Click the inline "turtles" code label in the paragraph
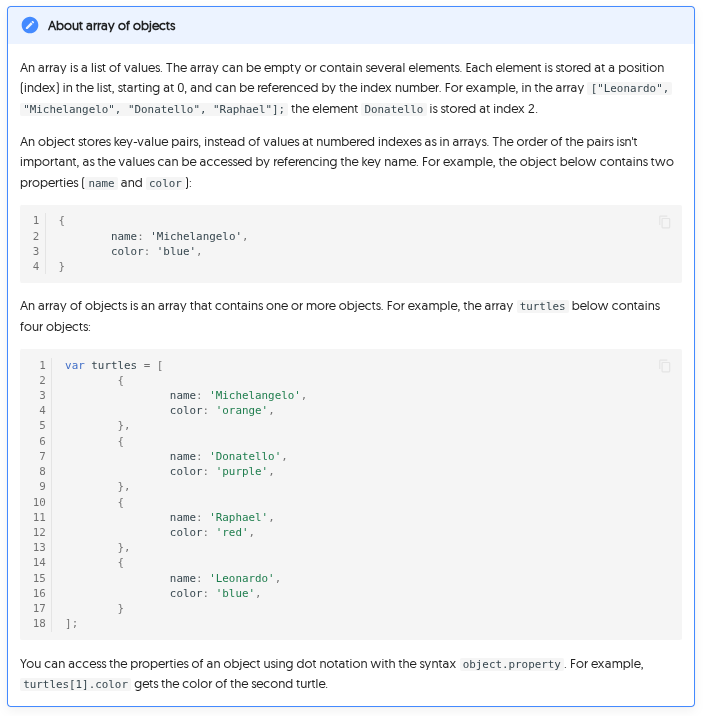 click(x=542, y=306)
